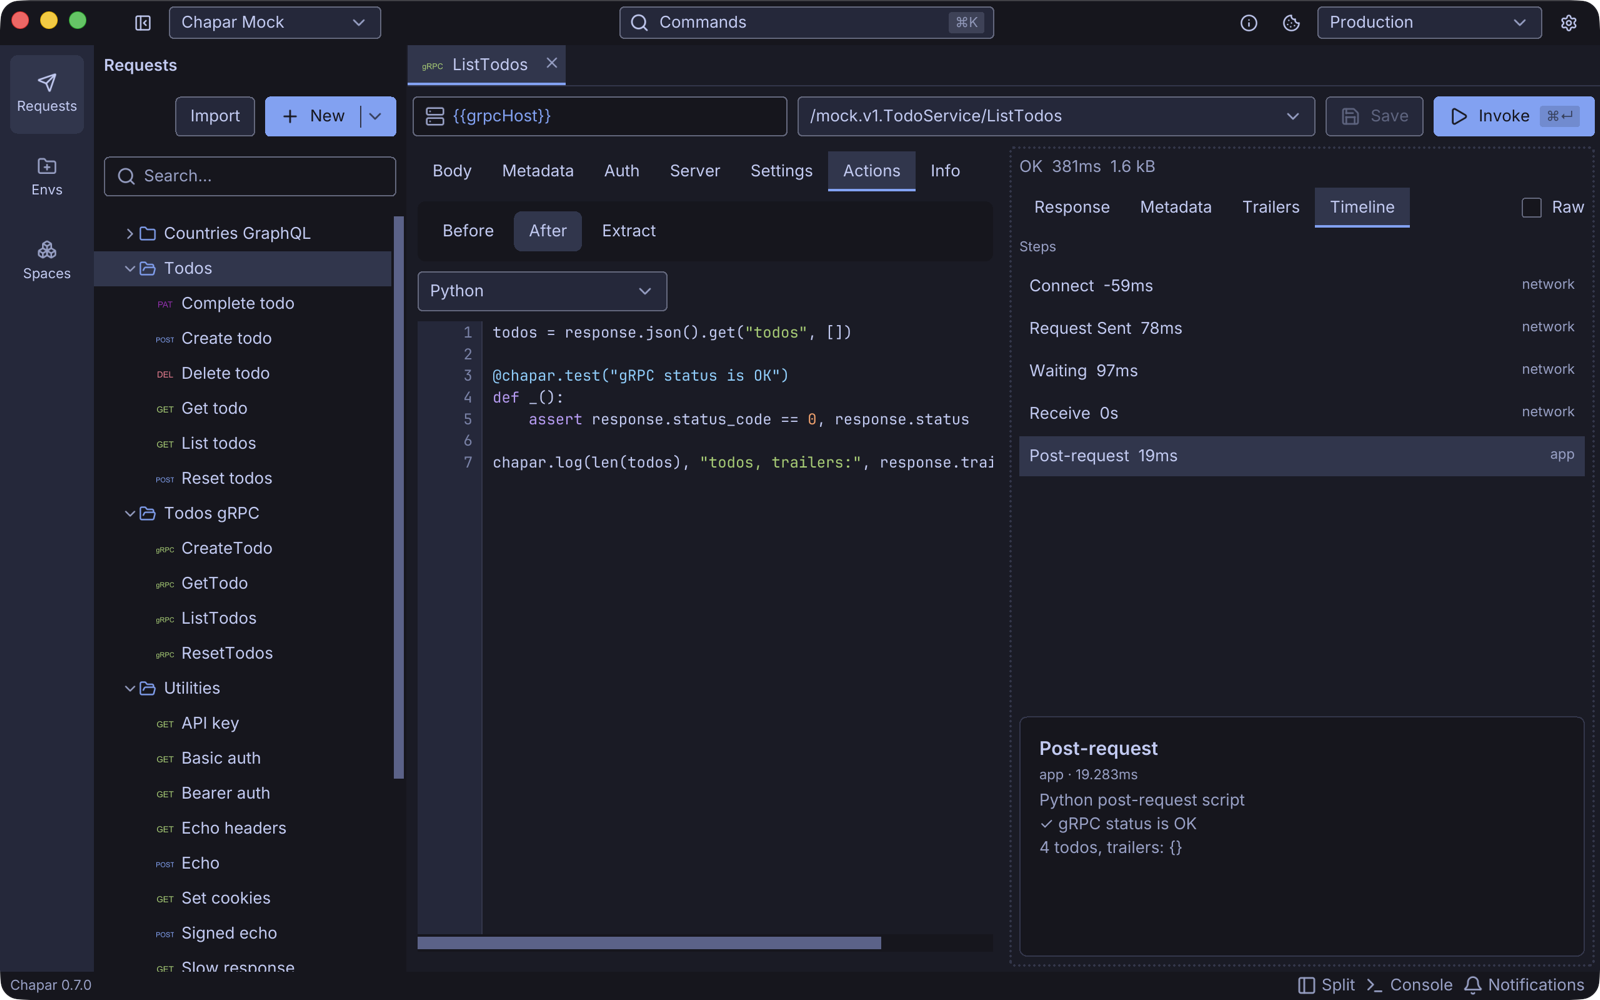Open Notifications in status bar
The width and height of the screenshot is (1600, 1000).
1524,985
